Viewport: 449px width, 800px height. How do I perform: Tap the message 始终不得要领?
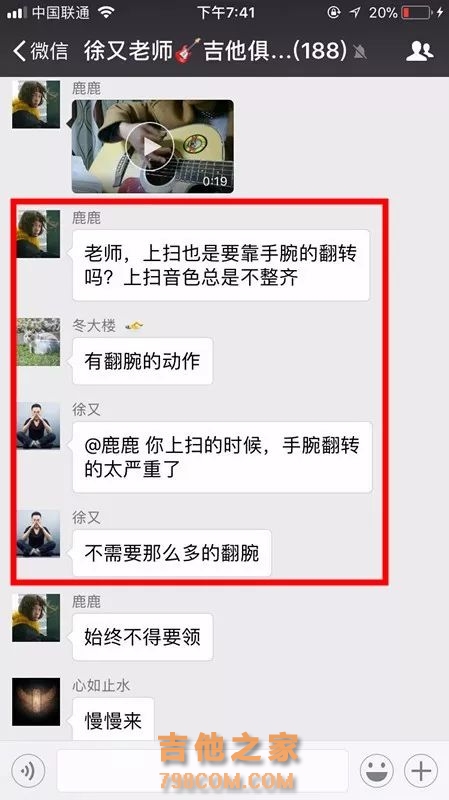pyautogui.click(x=142, y=637)
